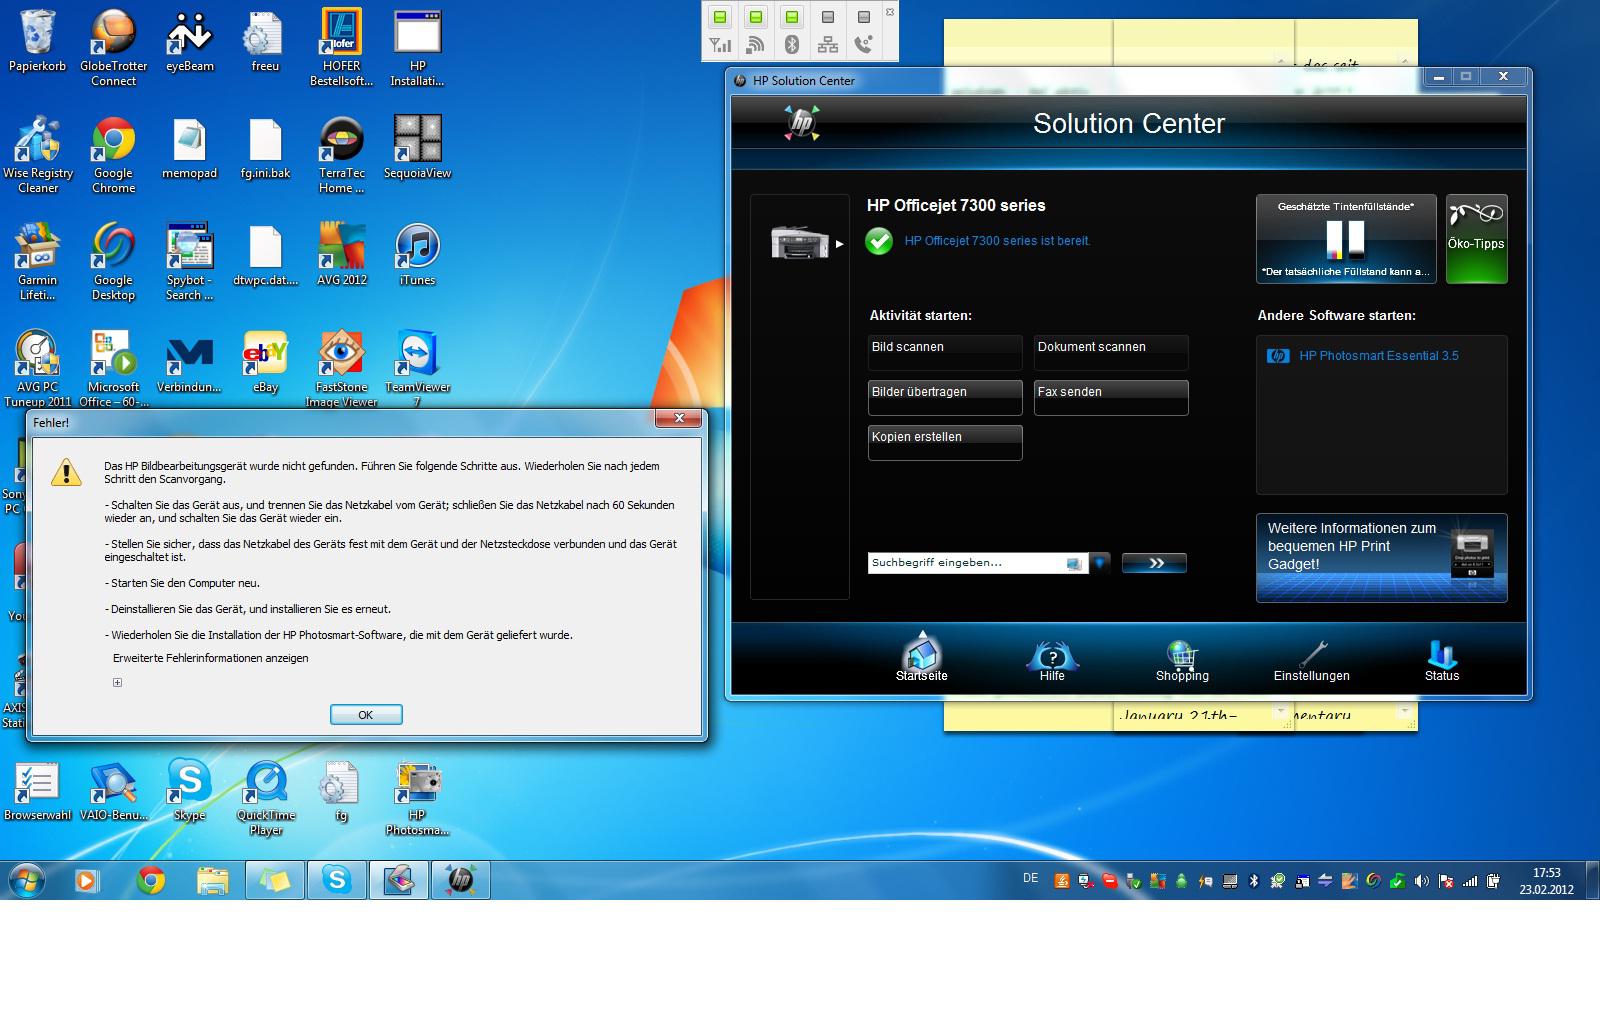1600x1024 pixels.
Task: Open Spybot Search desktop shortcut
Action: tap(189, 261)
